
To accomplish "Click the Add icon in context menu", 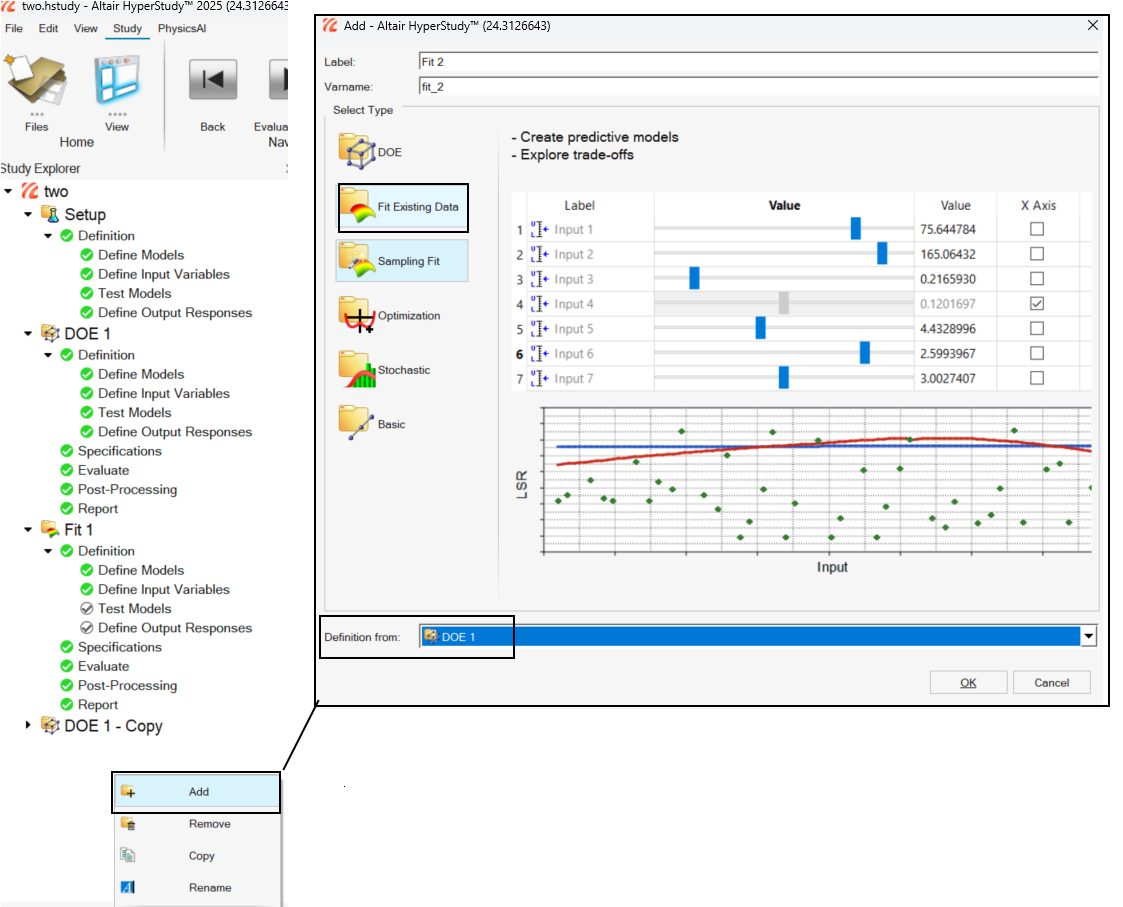I will point(128,792).
